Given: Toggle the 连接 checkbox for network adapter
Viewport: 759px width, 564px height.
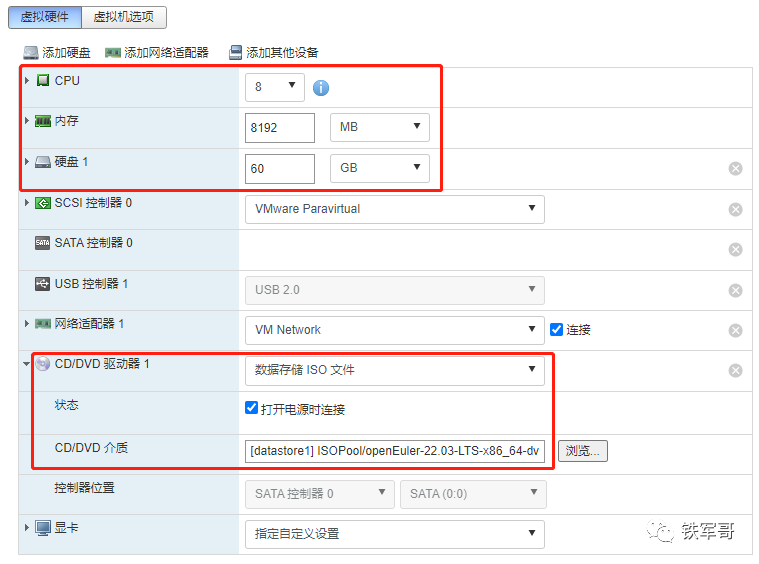Looking at the screenshot, I should click(x=556, y=330).
